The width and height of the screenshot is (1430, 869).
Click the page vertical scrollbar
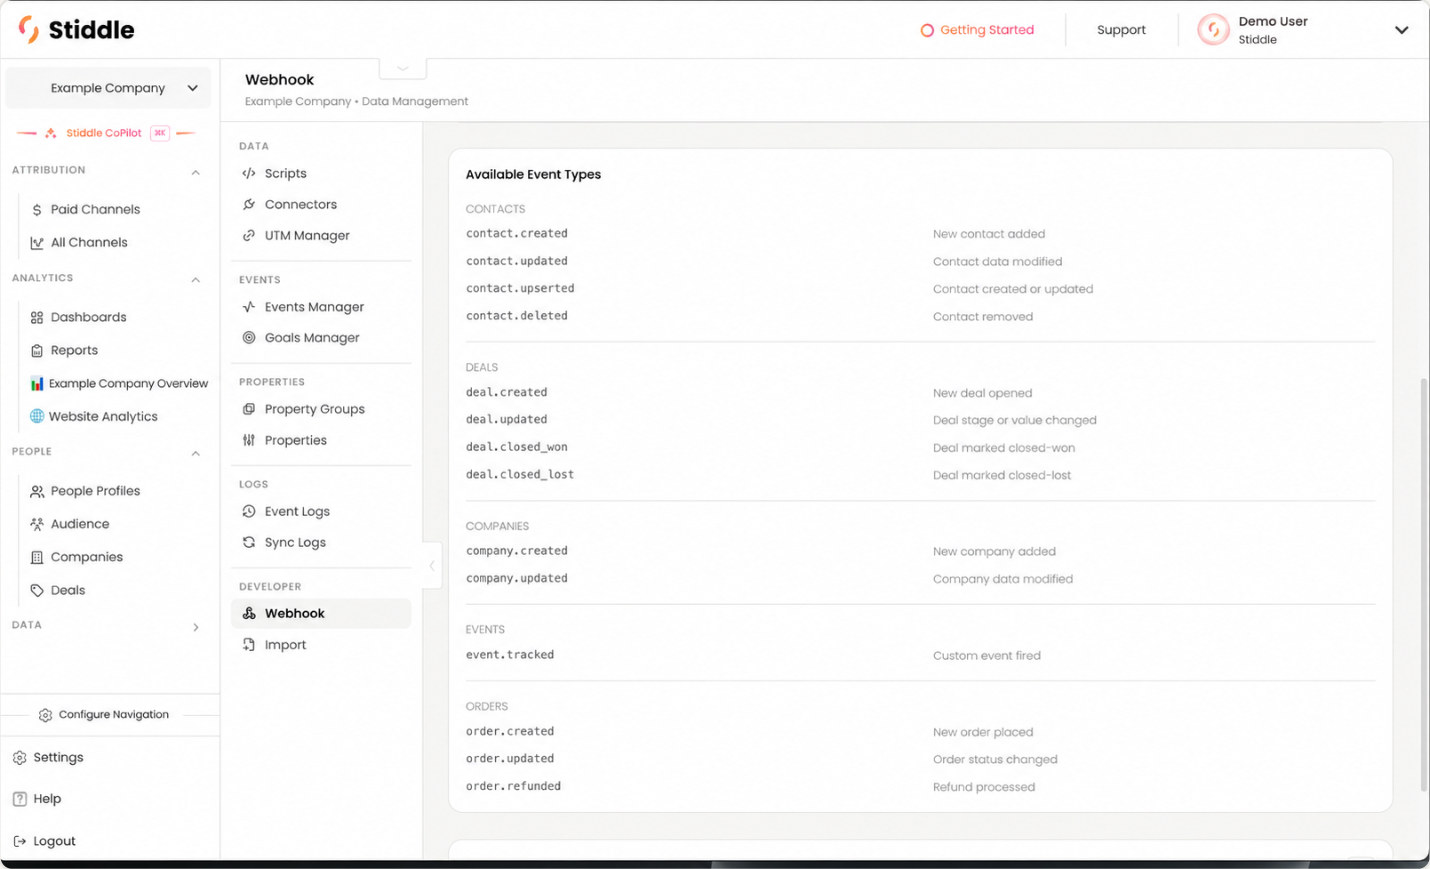(x=1423, y=585)
